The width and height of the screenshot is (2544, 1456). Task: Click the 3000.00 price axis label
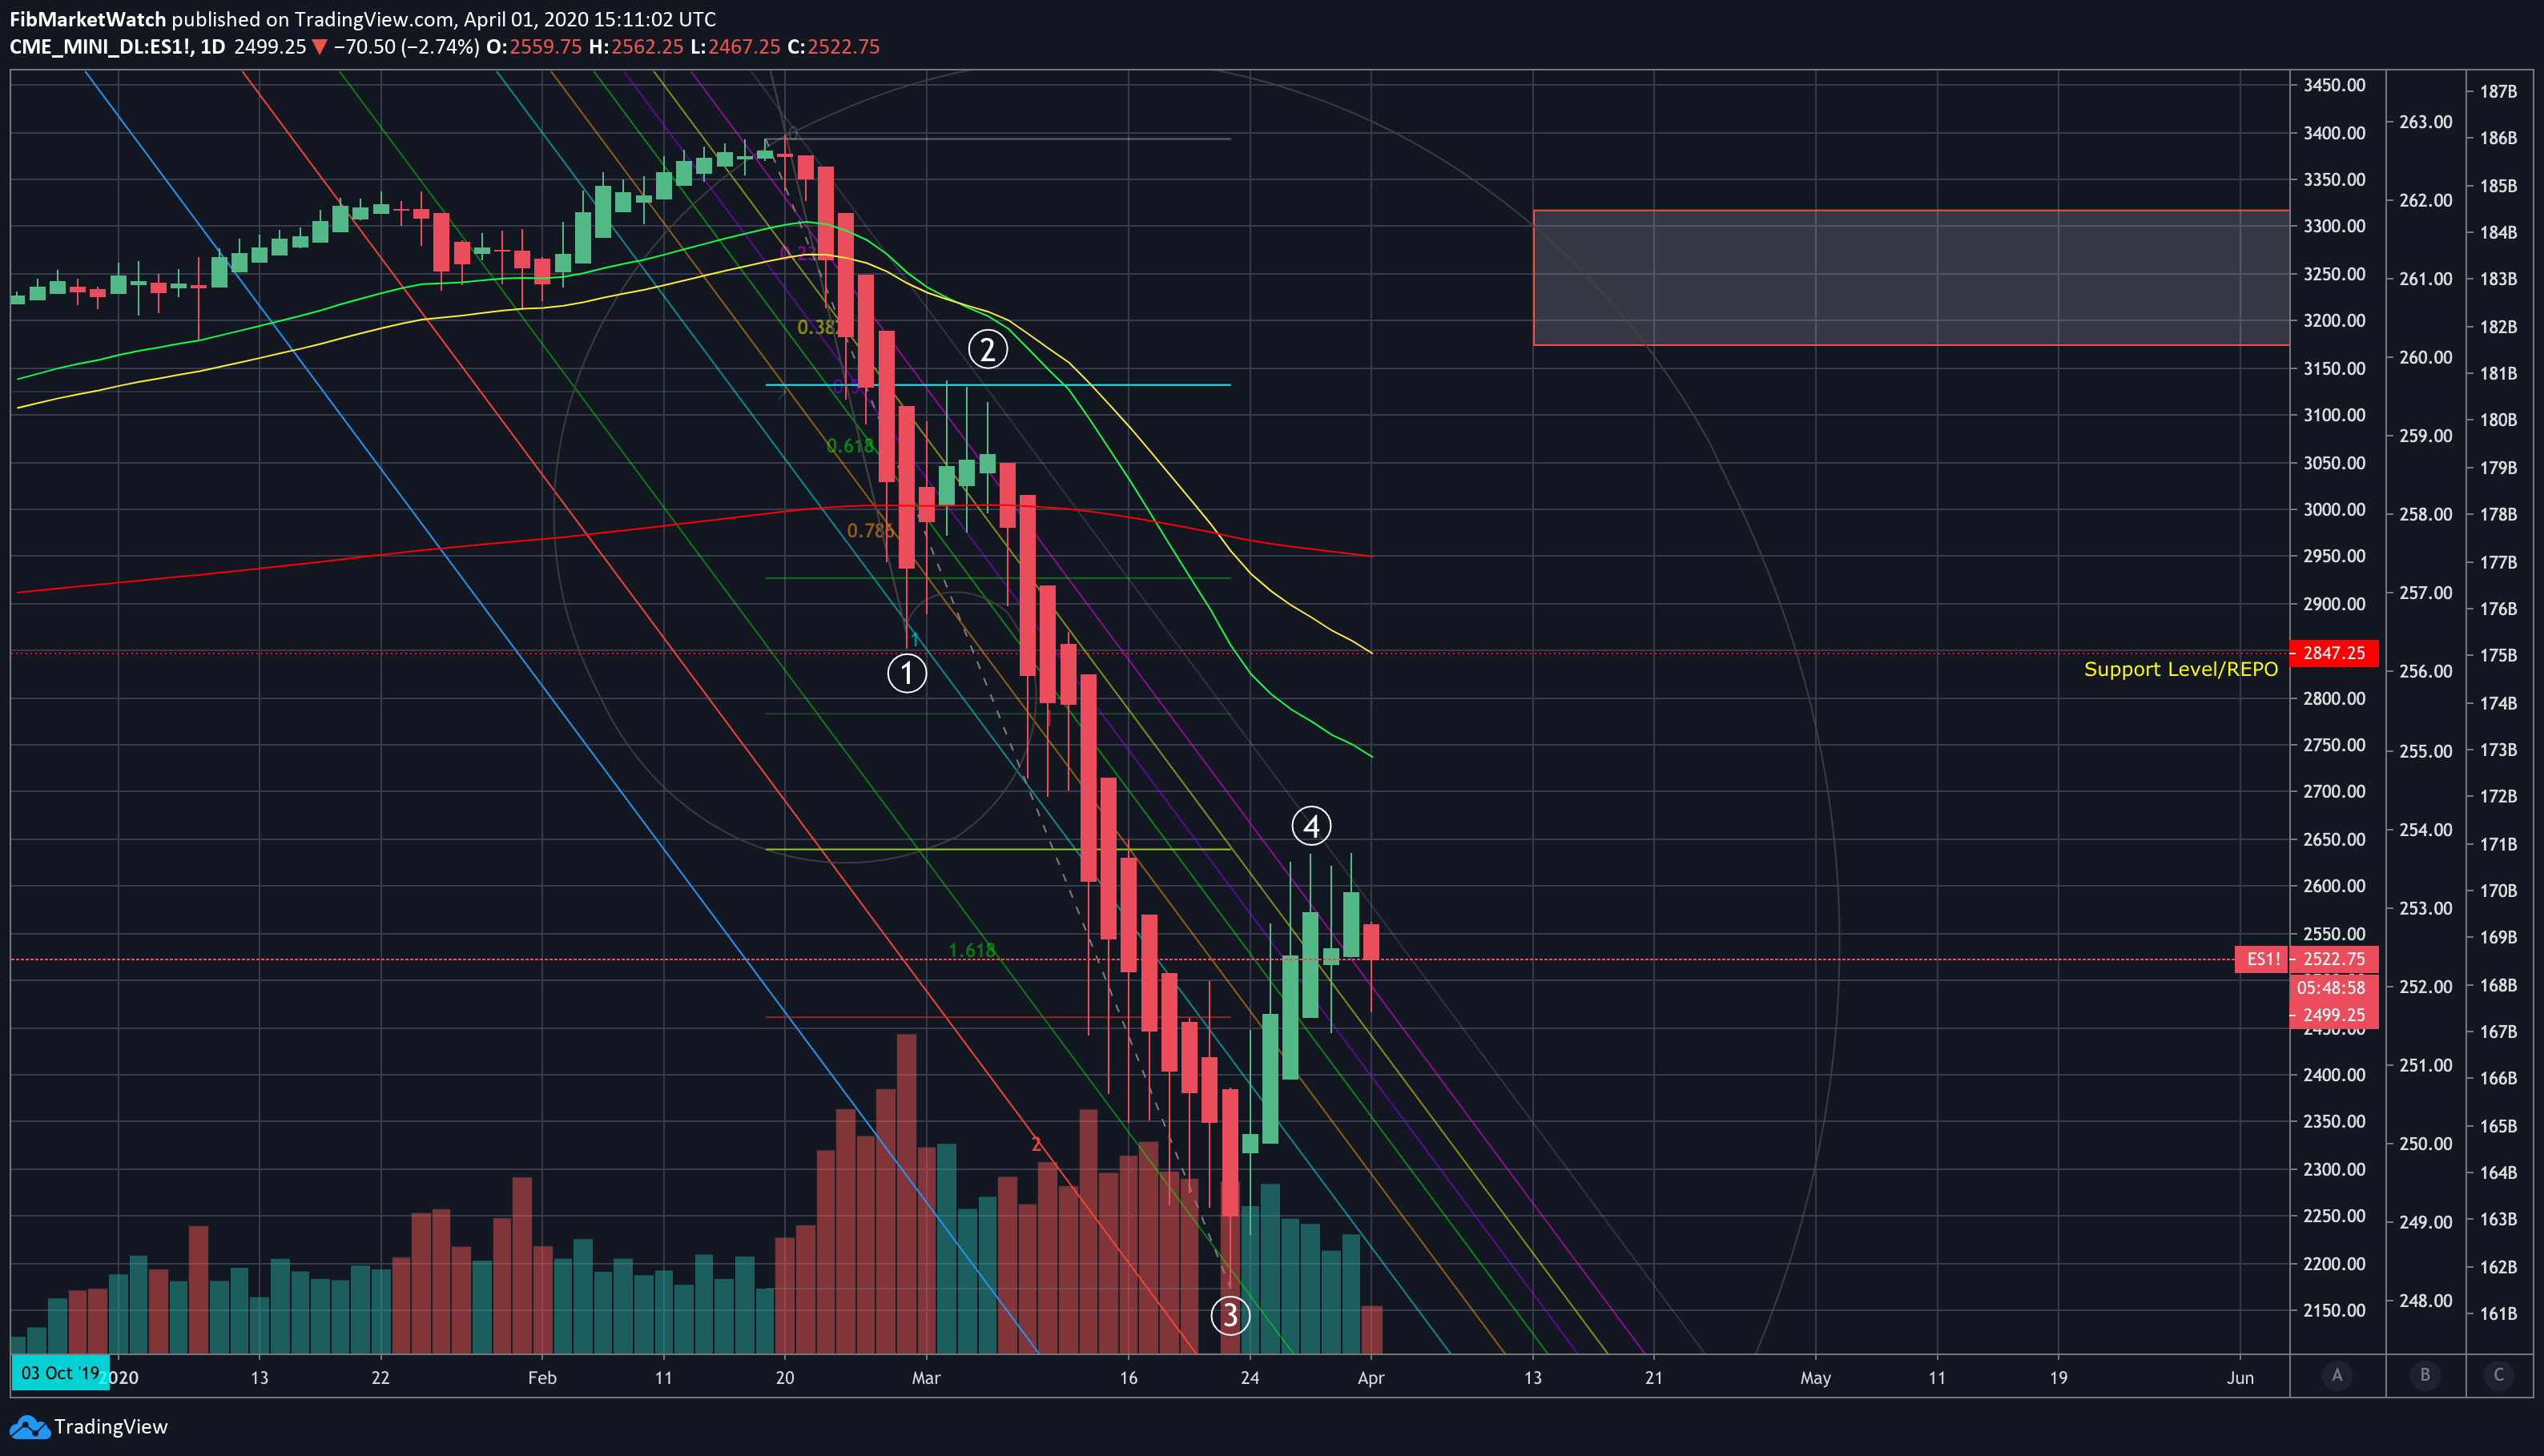[2334, 509]
